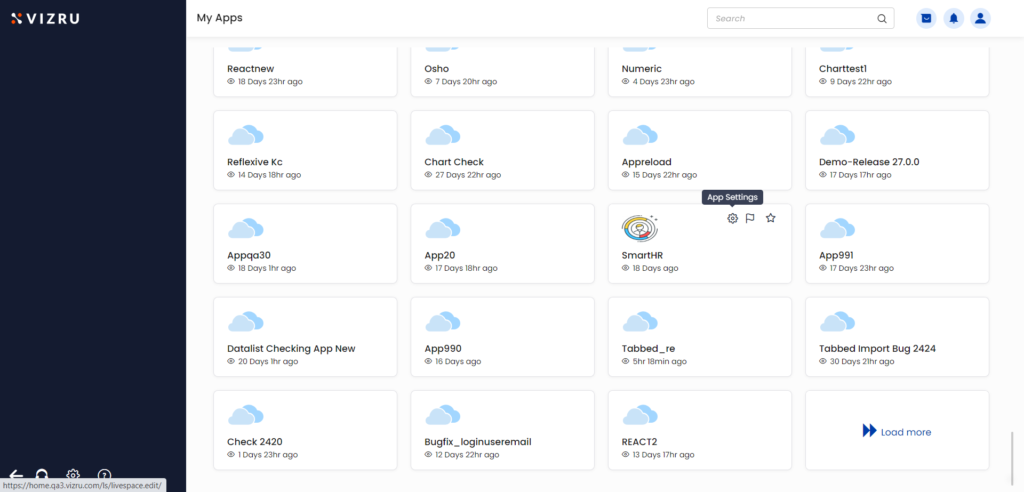Select the Reflexive Kc cloud icon
Screen dimensions: 1024x492
point(246,135)
